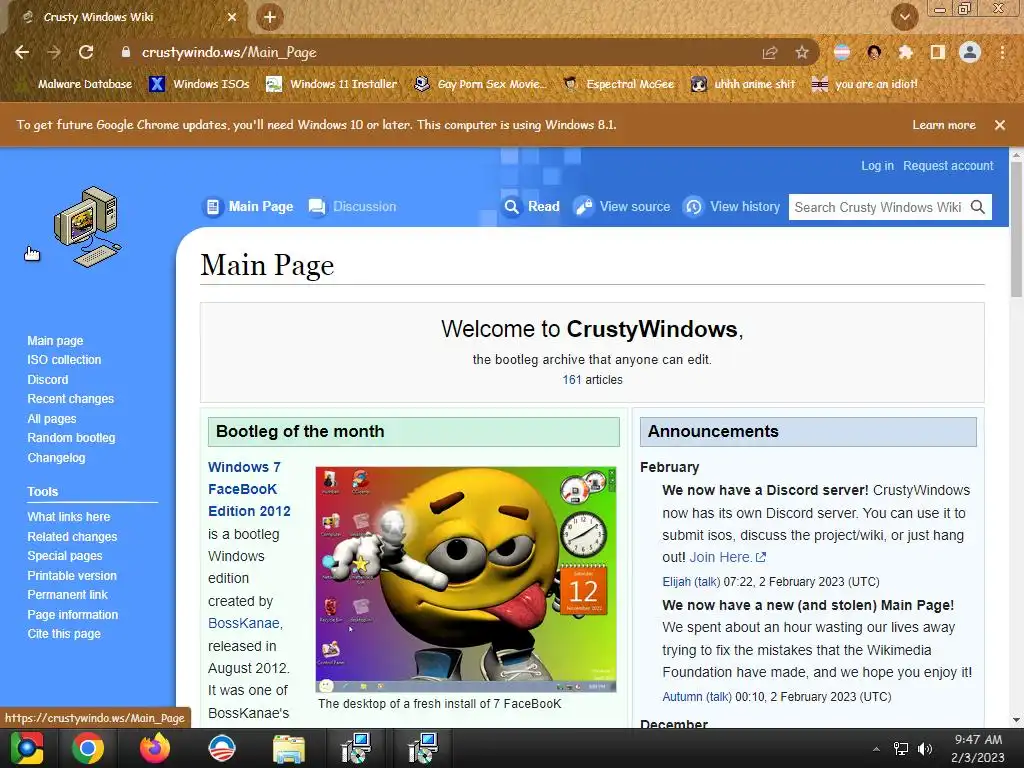Click the page vertical scrollbar thumb
This screenshot has height=768, width=1024.
[x=1016, y=229]
